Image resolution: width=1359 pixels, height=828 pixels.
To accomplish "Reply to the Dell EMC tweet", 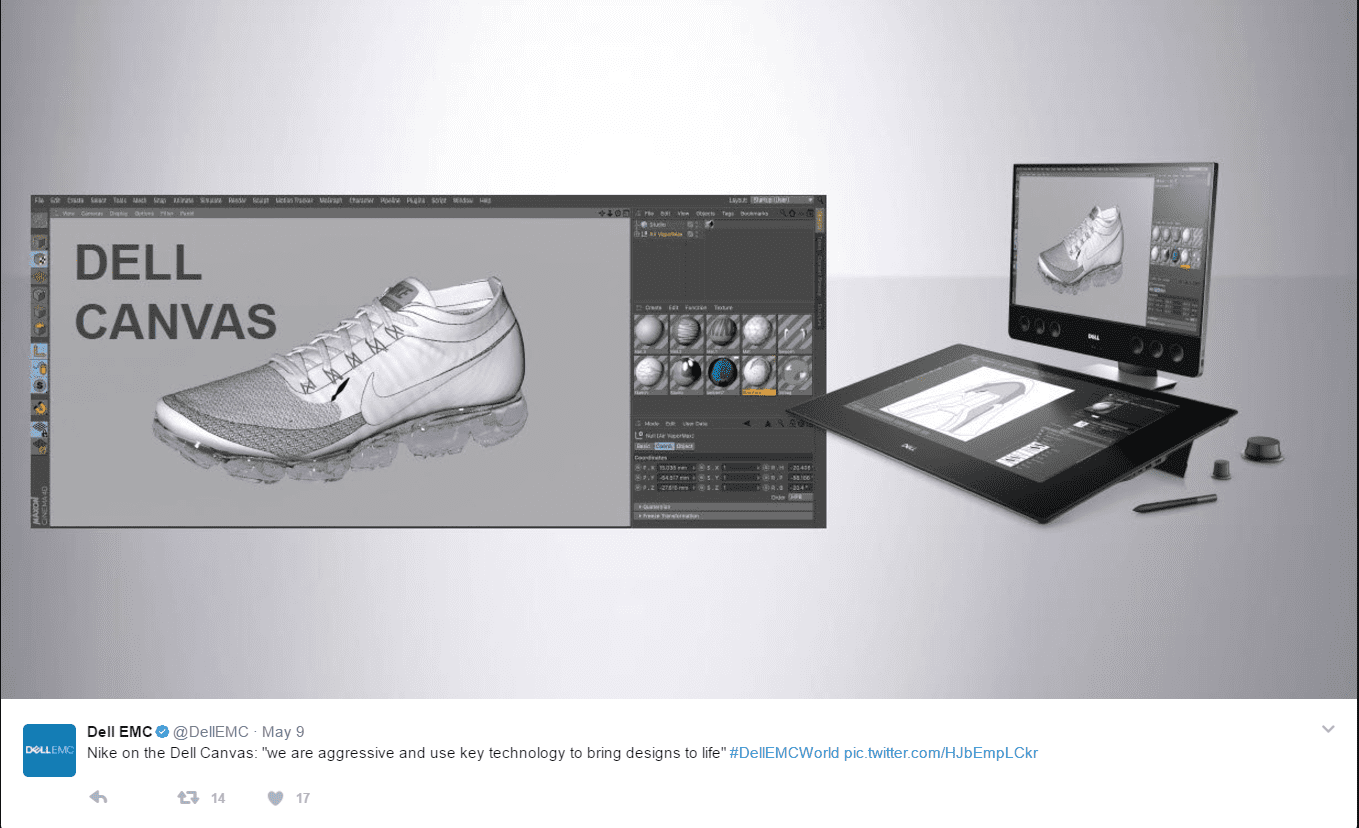I will pyautogui.click(x=98, y=797).
